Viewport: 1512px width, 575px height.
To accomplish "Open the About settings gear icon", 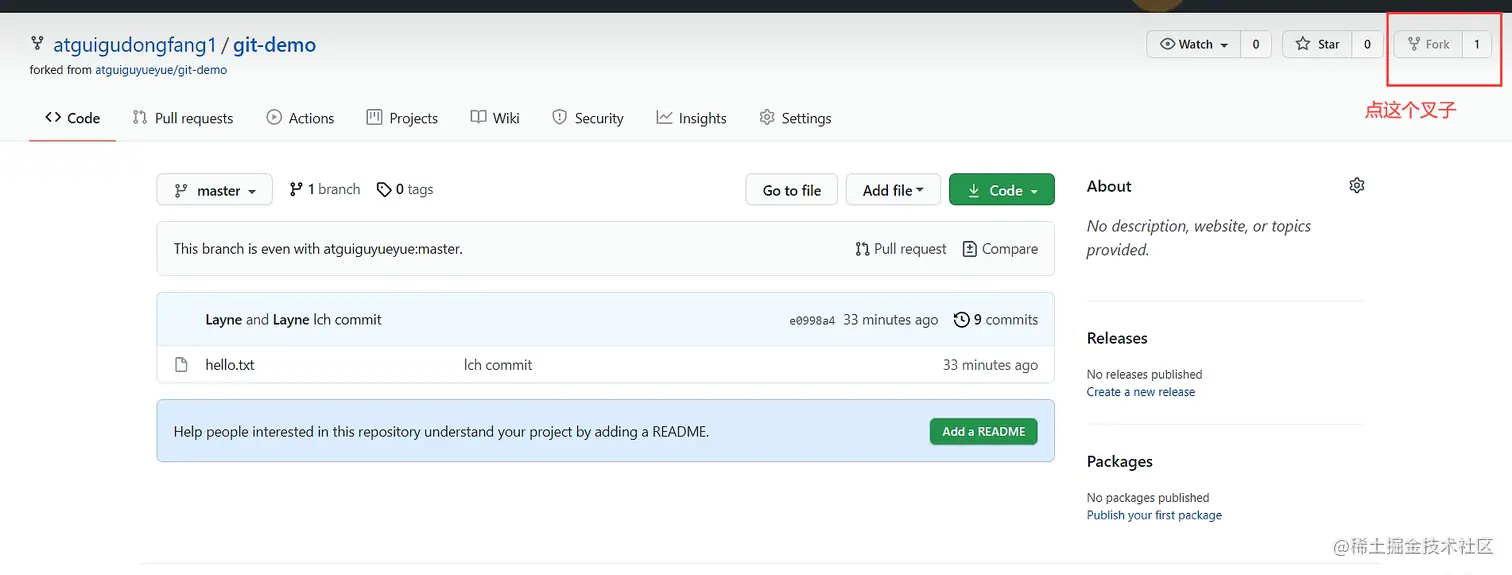I will point(1357,185).
